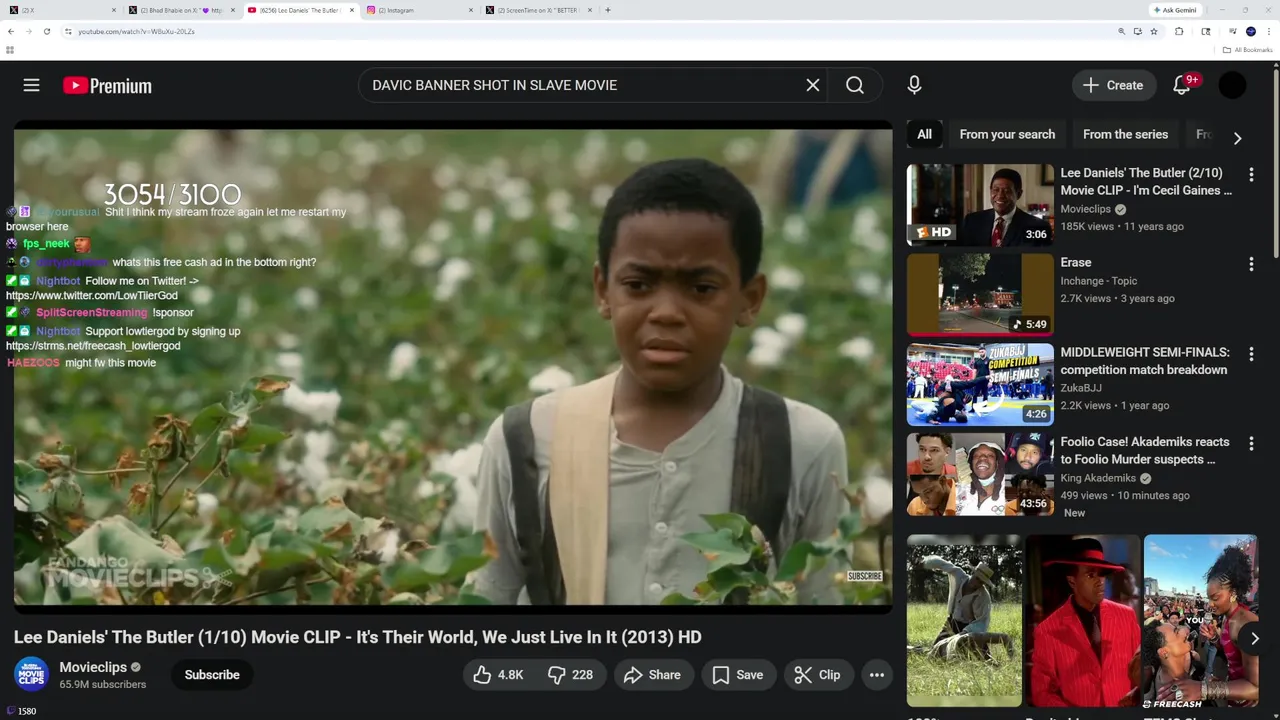Open The Butler 2/10 clip thumbnail
Screen dimensions: 1280x720
[980, 205]
